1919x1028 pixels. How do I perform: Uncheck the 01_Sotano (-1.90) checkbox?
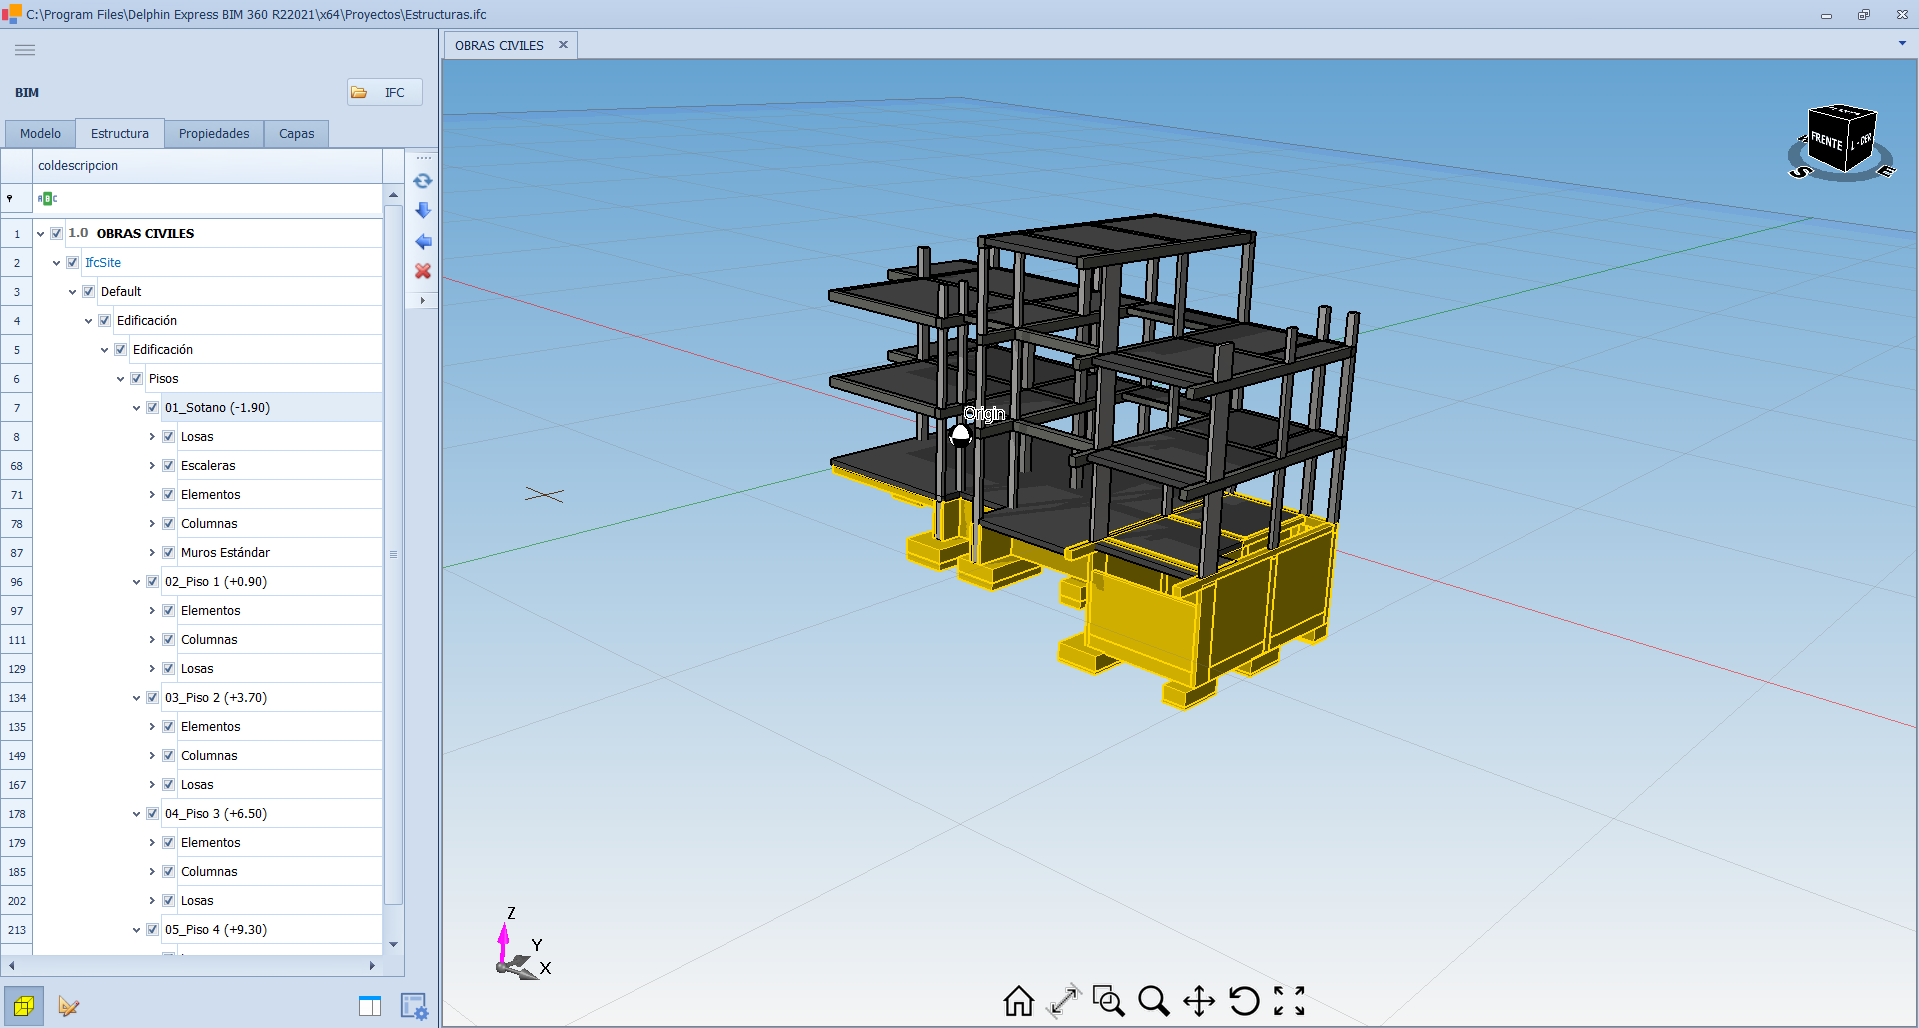(x=153, y=408)
